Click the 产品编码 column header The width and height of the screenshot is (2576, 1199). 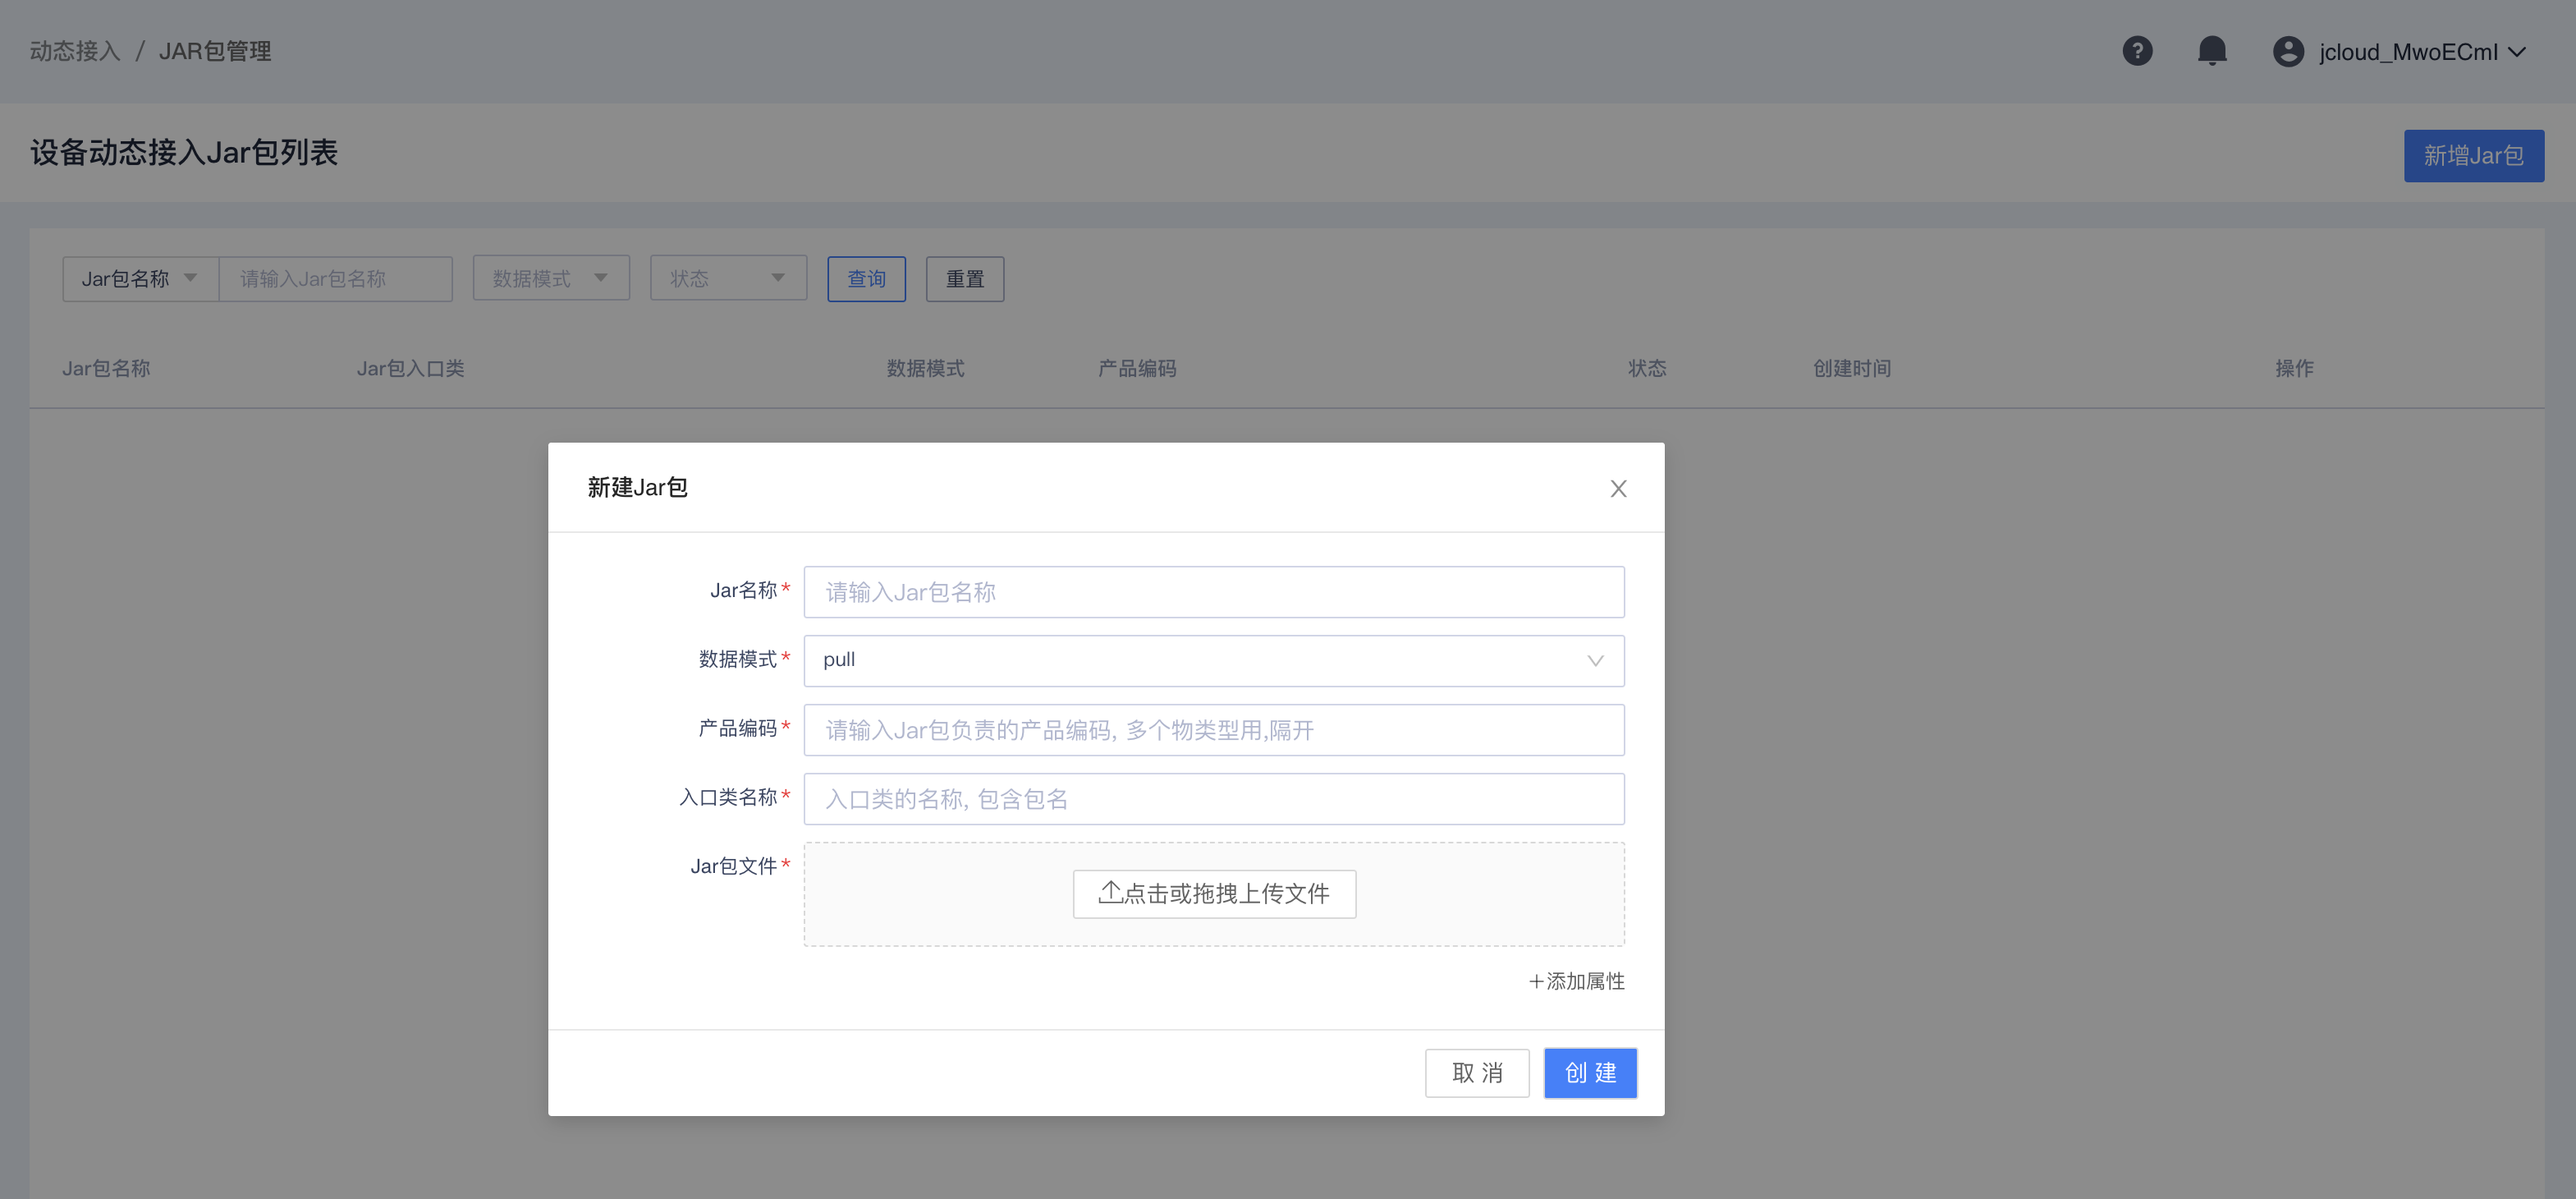click(x=1137, y=369)
